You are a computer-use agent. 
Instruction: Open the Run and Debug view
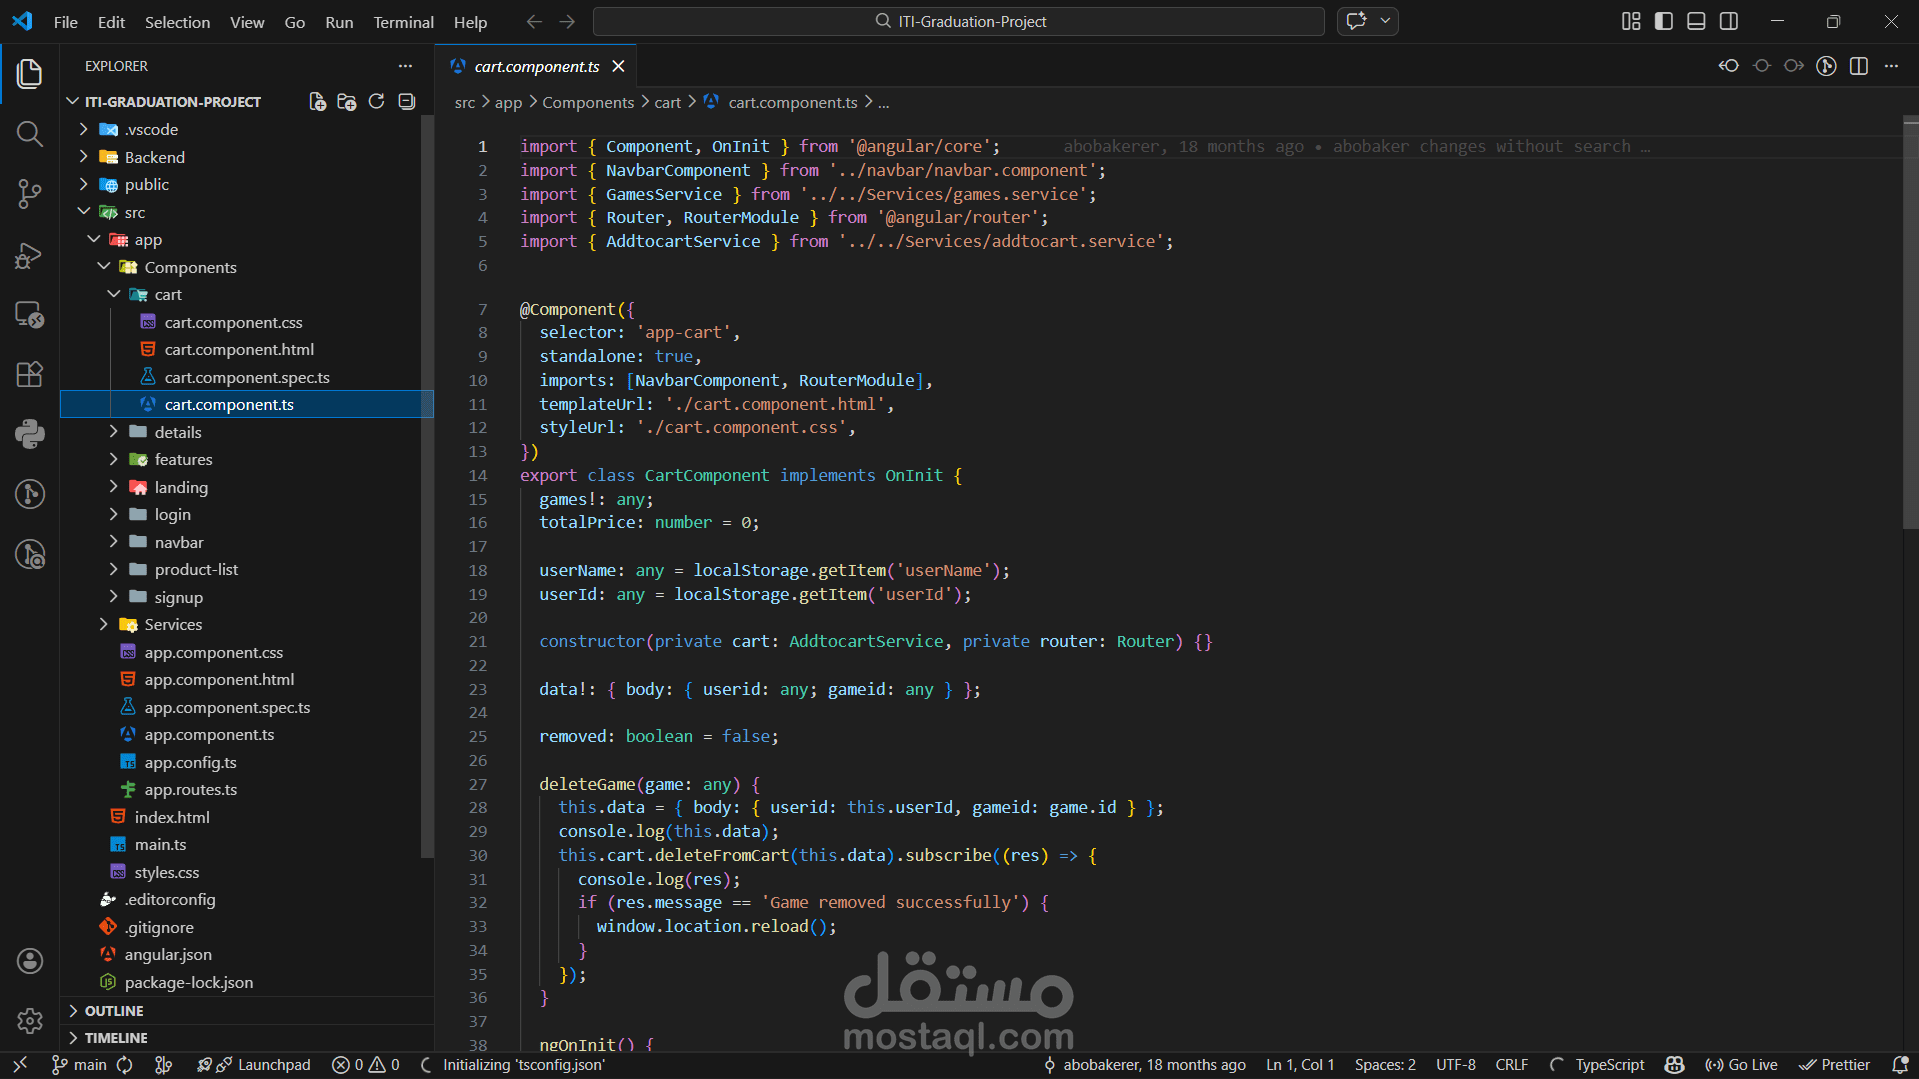[x=29, y=255]
